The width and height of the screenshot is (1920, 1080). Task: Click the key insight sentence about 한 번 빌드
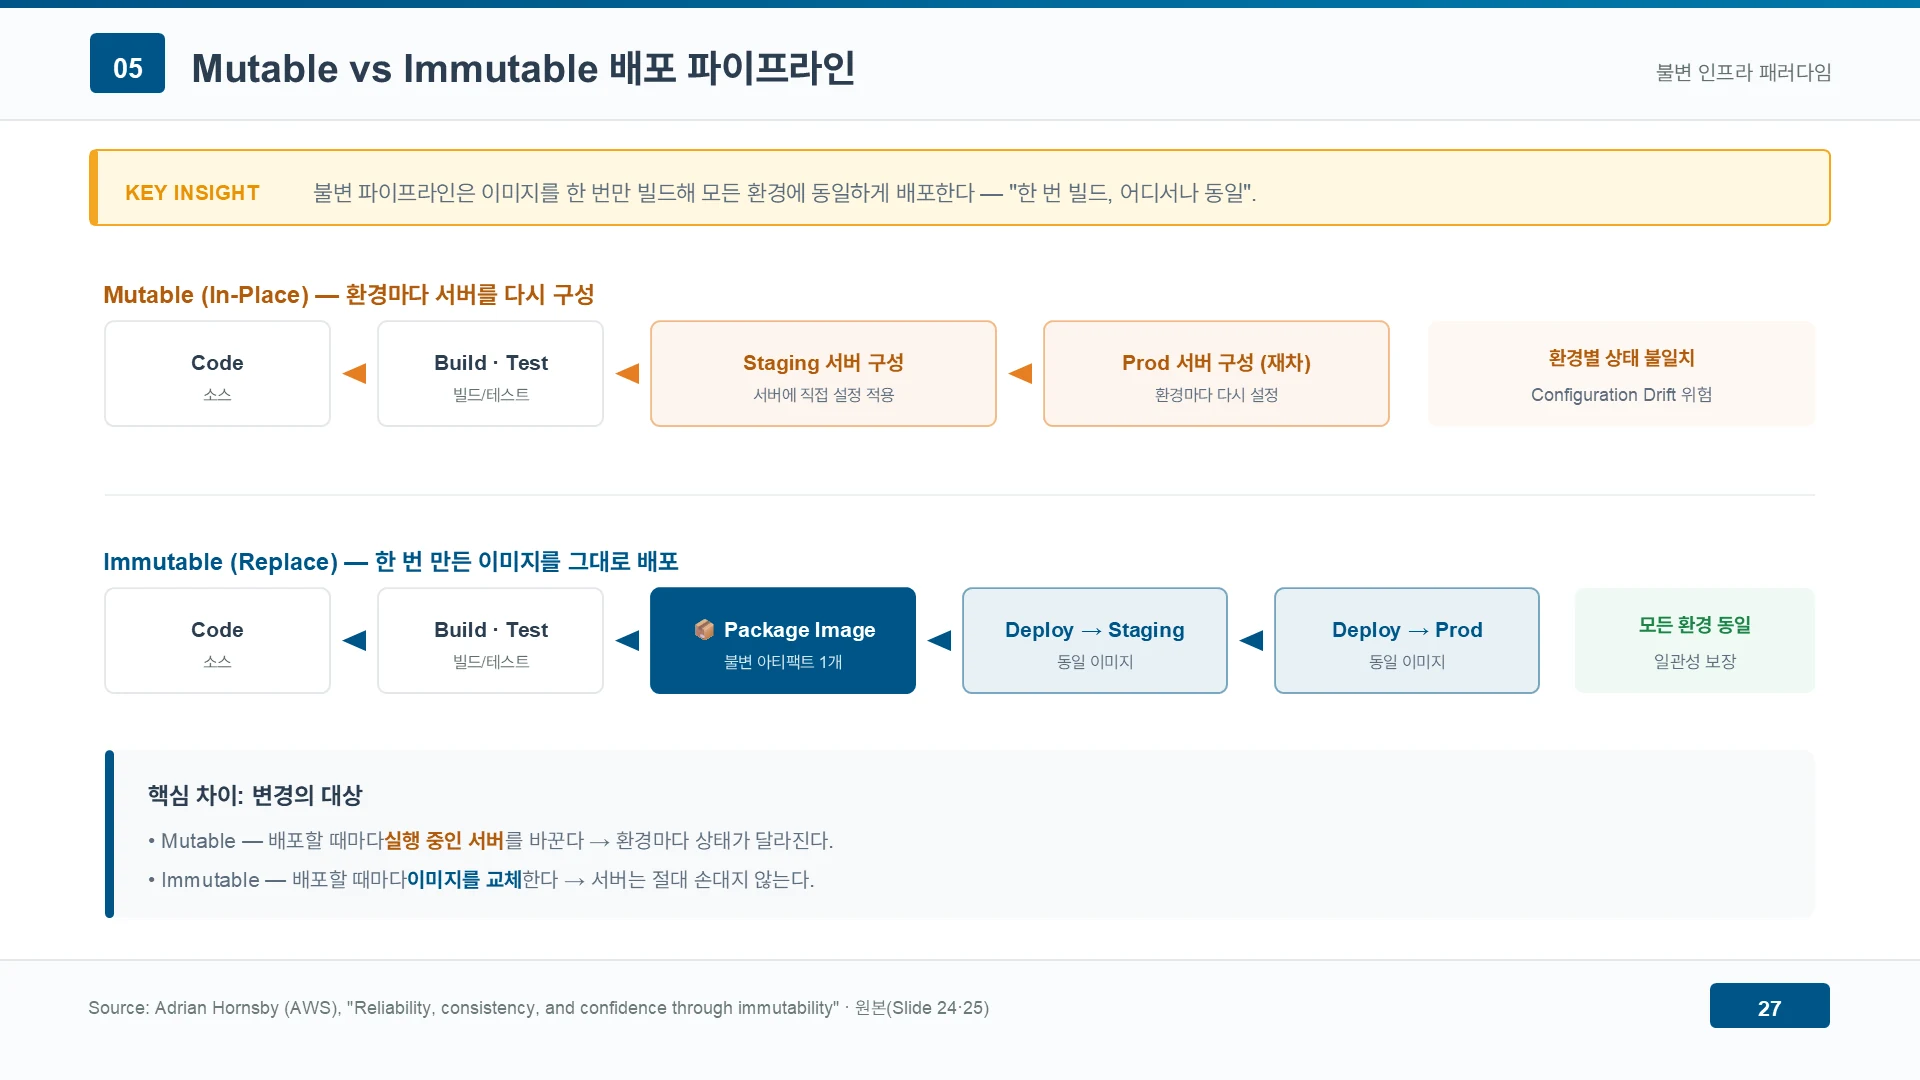(x=784, y=193)
